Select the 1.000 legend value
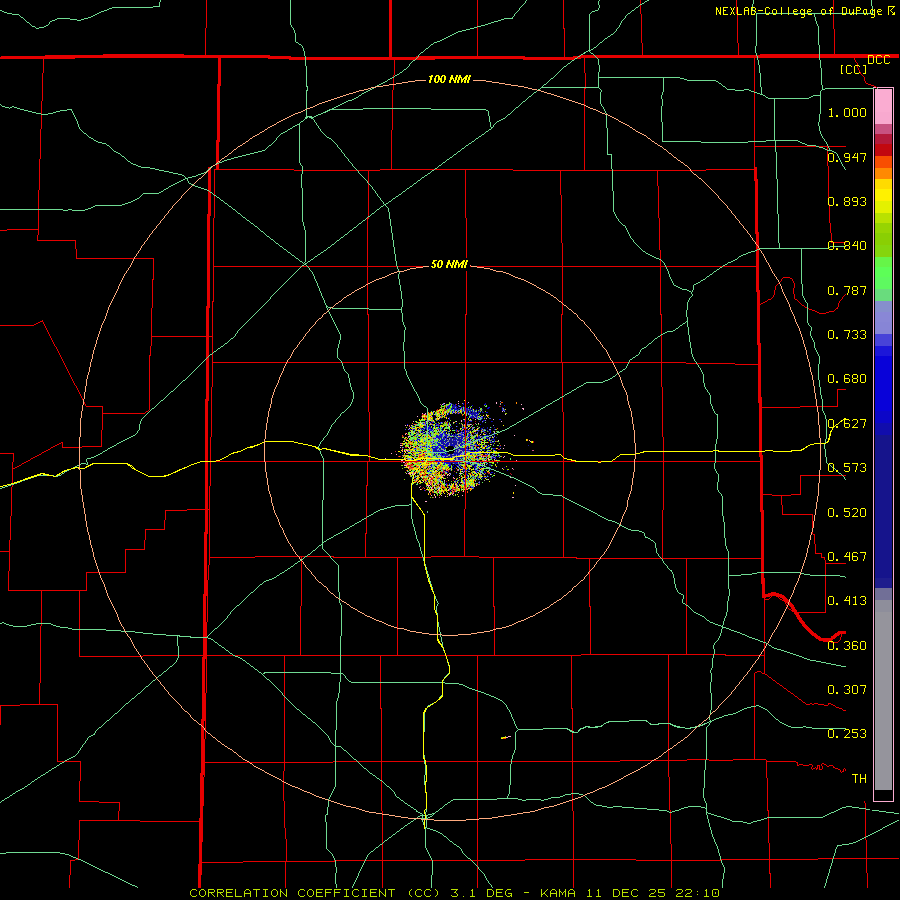 tap(847, 112)
